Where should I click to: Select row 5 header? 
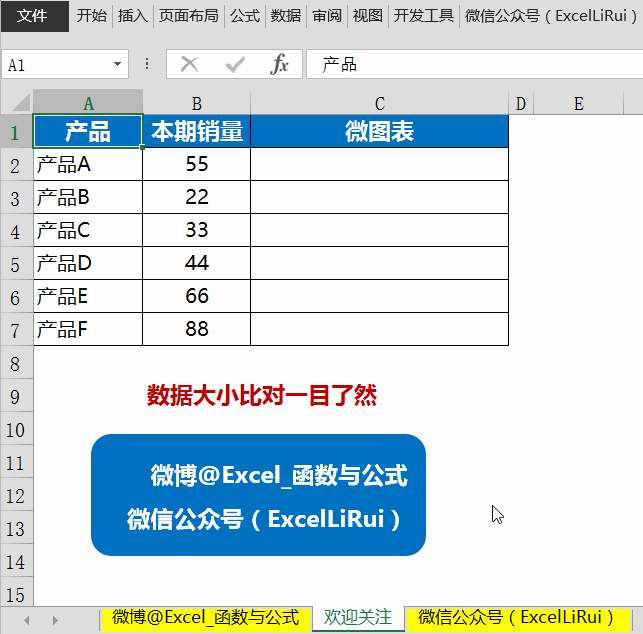tap(17, 263)
